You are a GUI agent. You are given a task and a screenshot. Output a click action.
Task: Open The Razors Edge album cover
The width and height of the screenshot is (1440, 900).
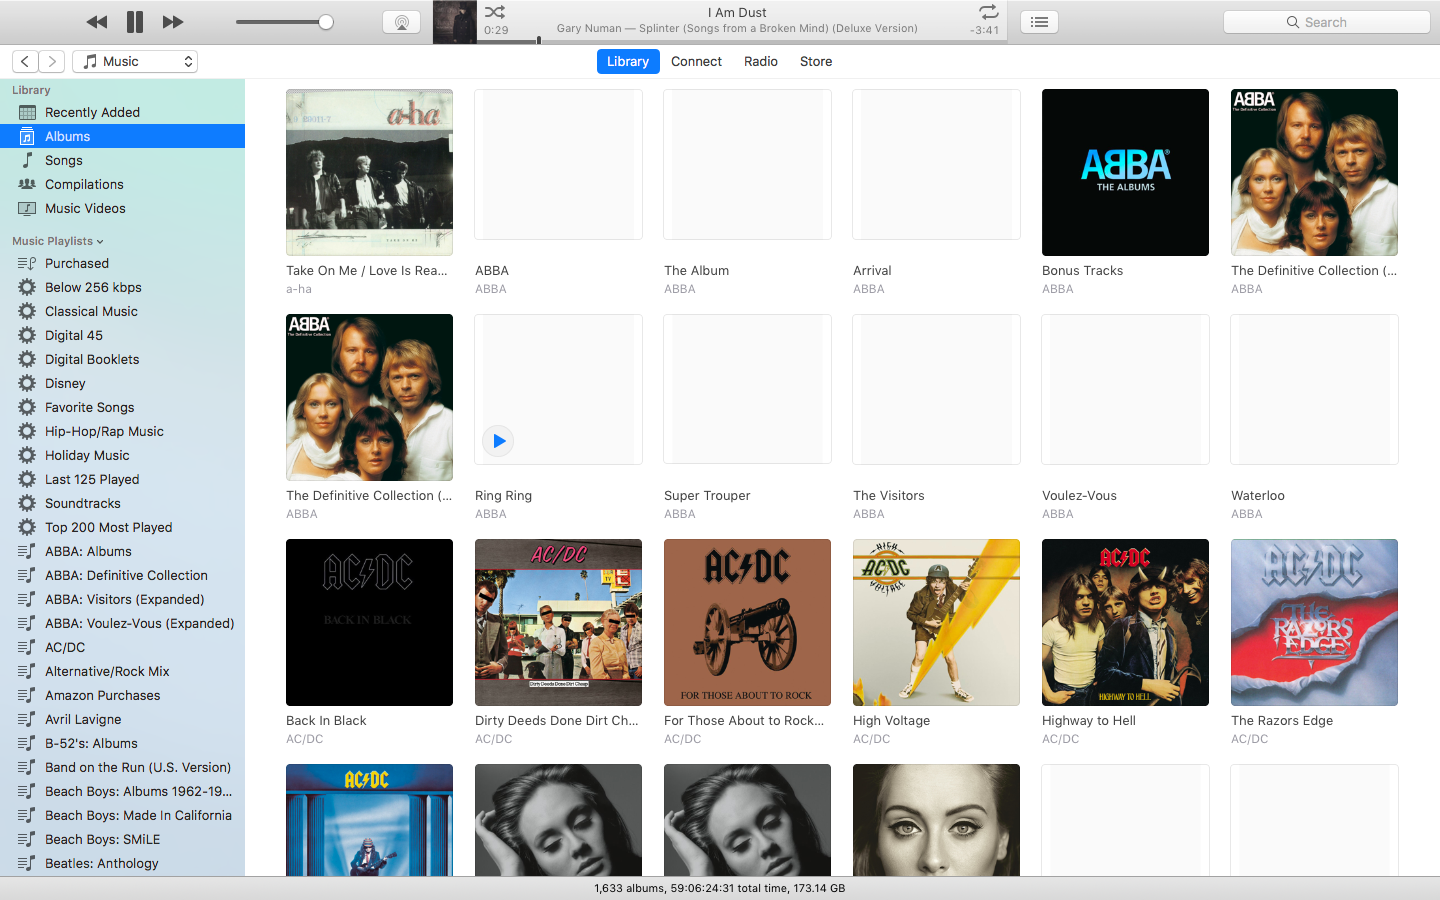[1314, 622]
